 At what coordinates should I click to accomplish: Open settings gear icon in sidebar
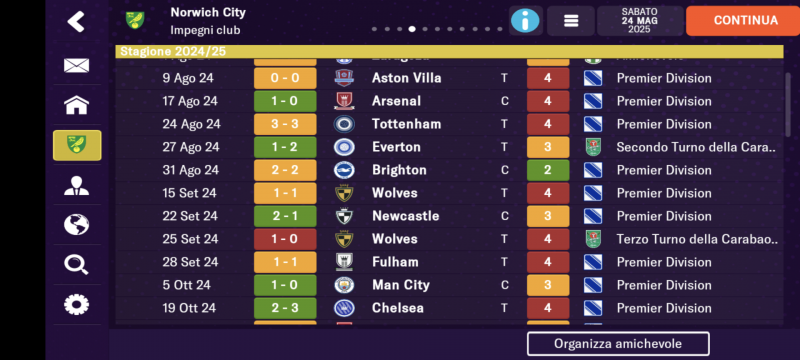[x=77, y=304]
